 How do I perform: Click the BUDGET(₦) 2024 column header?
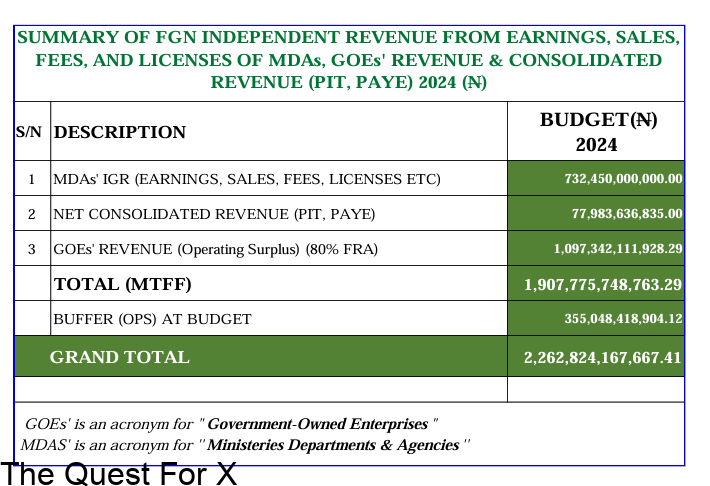click(598, 131)
